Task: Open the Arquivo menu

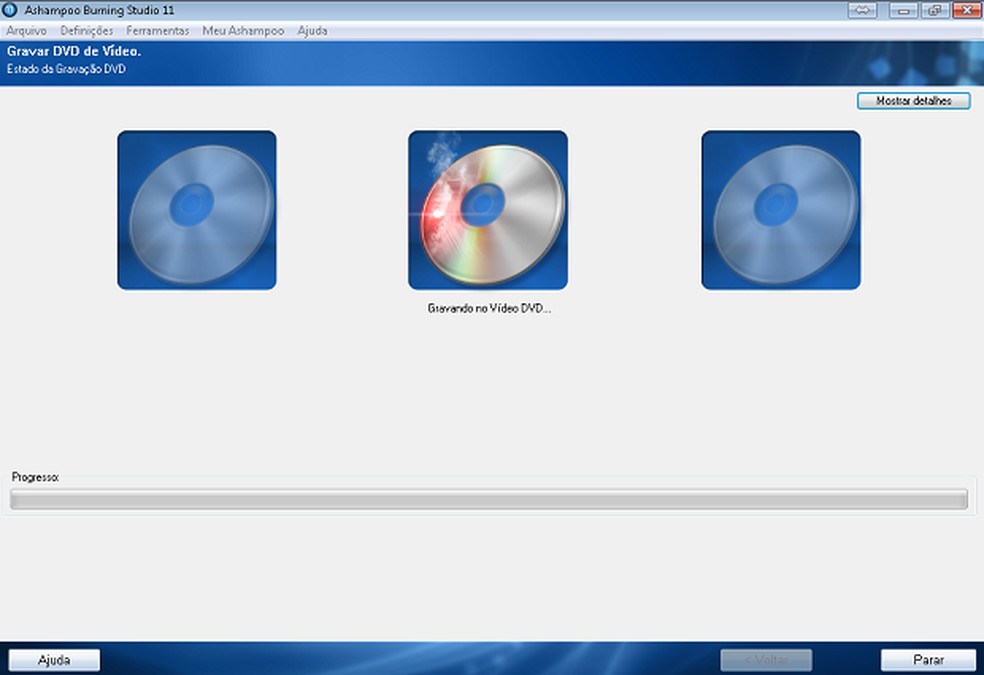Action: [26, 31]
